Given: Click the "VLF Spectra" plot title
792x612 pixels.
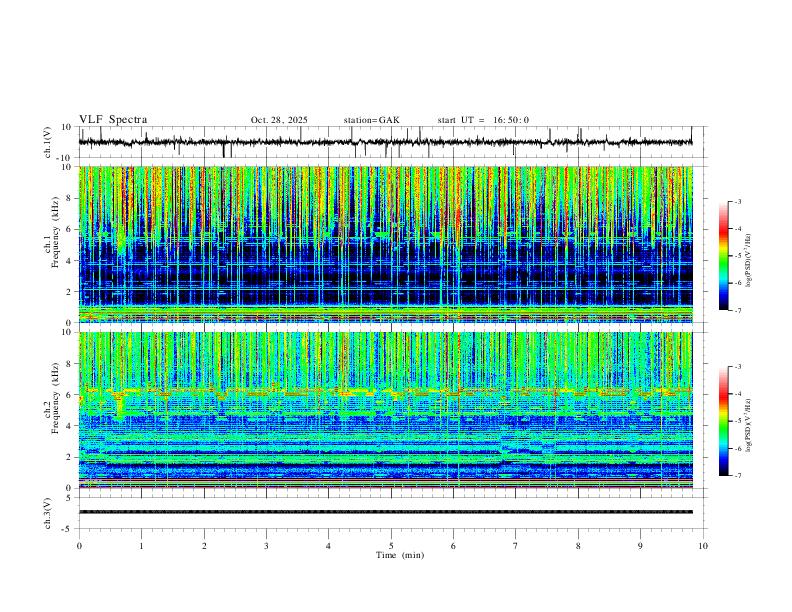Looking at the screenshot, I should (x=113, y=120).
